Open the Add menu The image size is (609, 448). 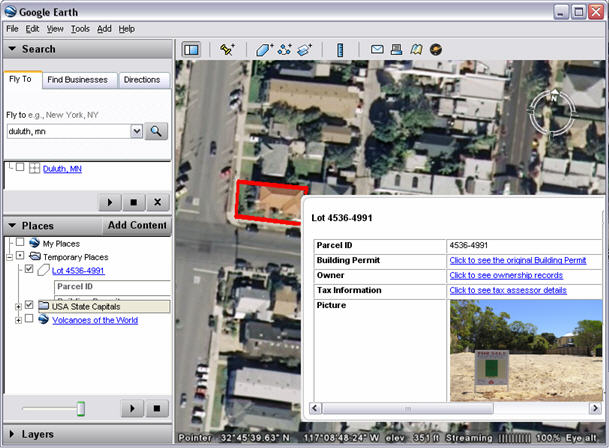104,29
